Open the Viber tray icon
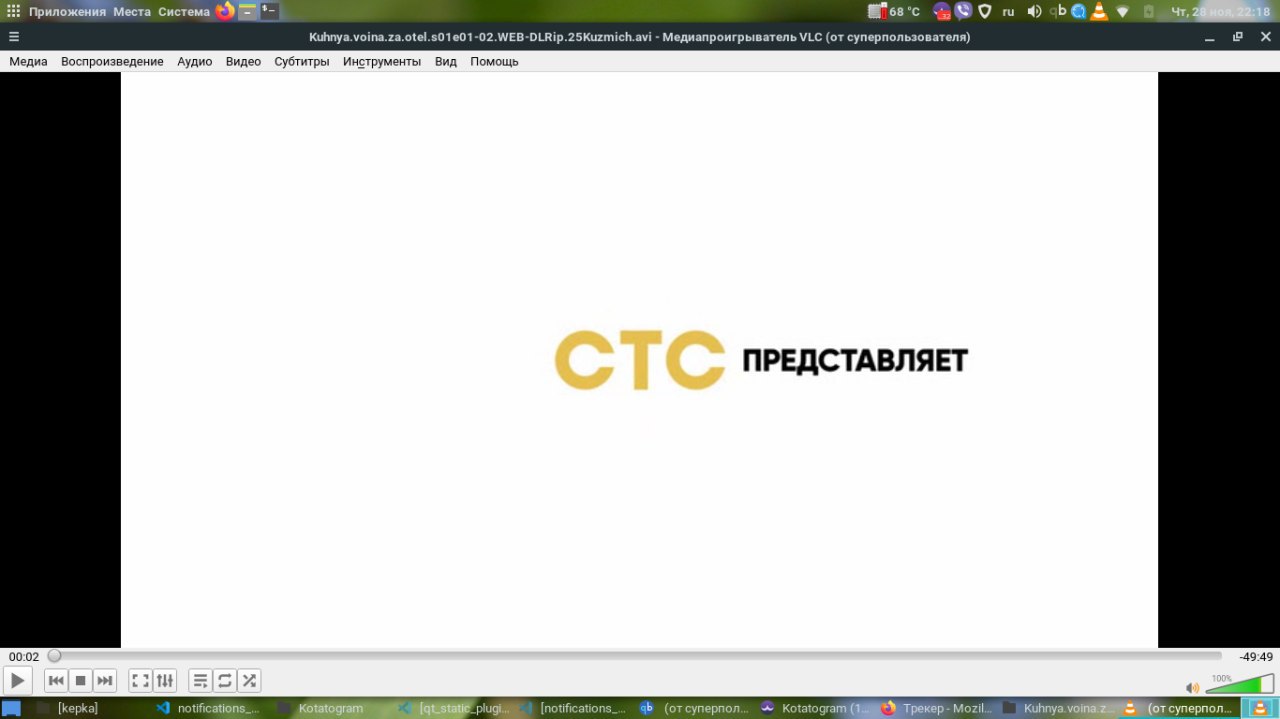This screenshot has width=1280, height=719. [x=963, y=12]
